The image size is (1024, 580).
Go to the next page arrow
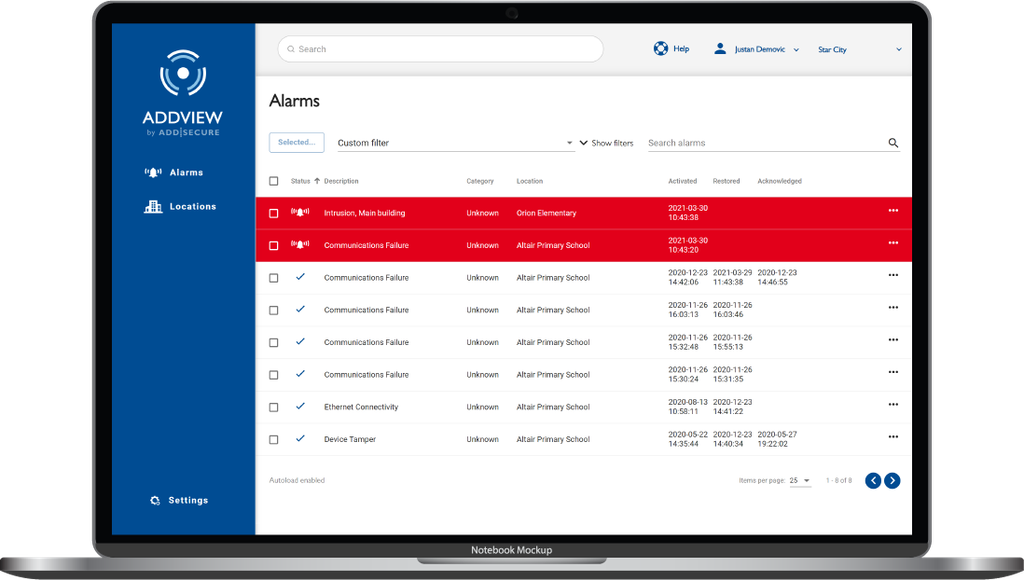pos(892,481)
